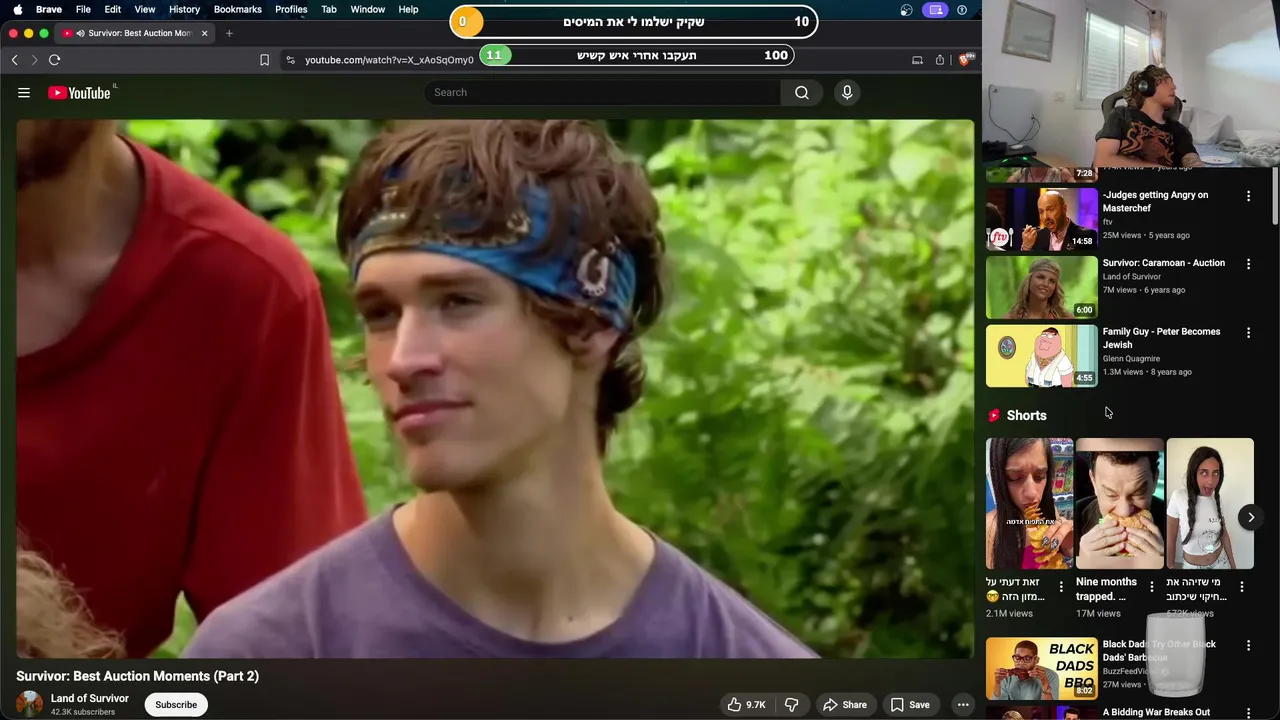Click the address bar URL
This screenshot has width=1280, height=720.
tap(389, 60)
